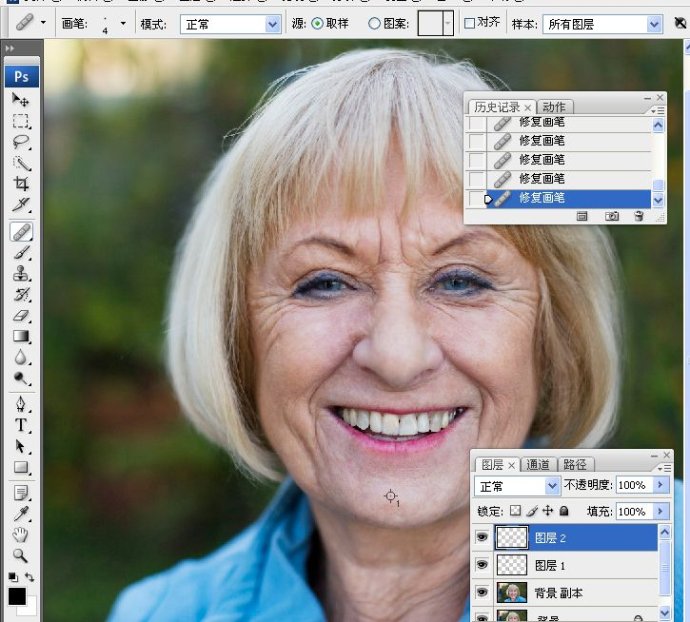Select the Clone Stamp tool
The image size is (690, 622).
(x=20, y=273)
